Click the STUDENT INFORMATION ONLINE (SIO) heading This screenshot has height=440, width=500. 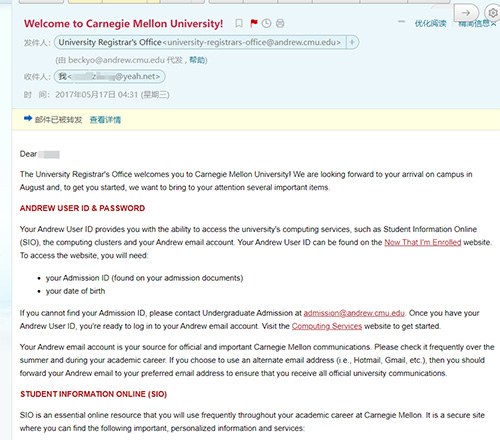pos(93,394)
